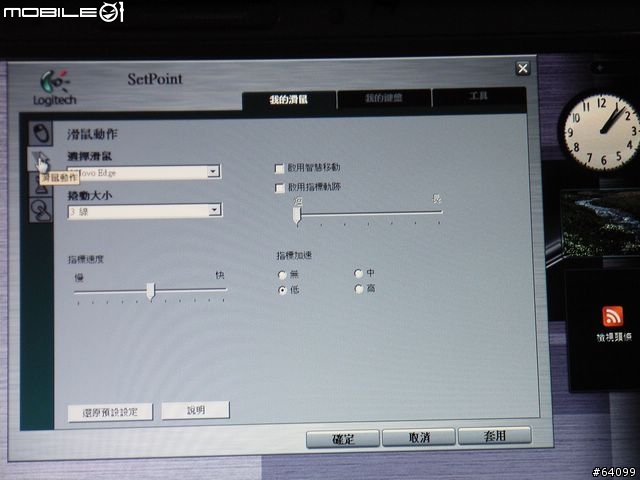Select the 中 pointer acceleration option
640x480 pixels.
pyautogui.click(x=358, y=273)
